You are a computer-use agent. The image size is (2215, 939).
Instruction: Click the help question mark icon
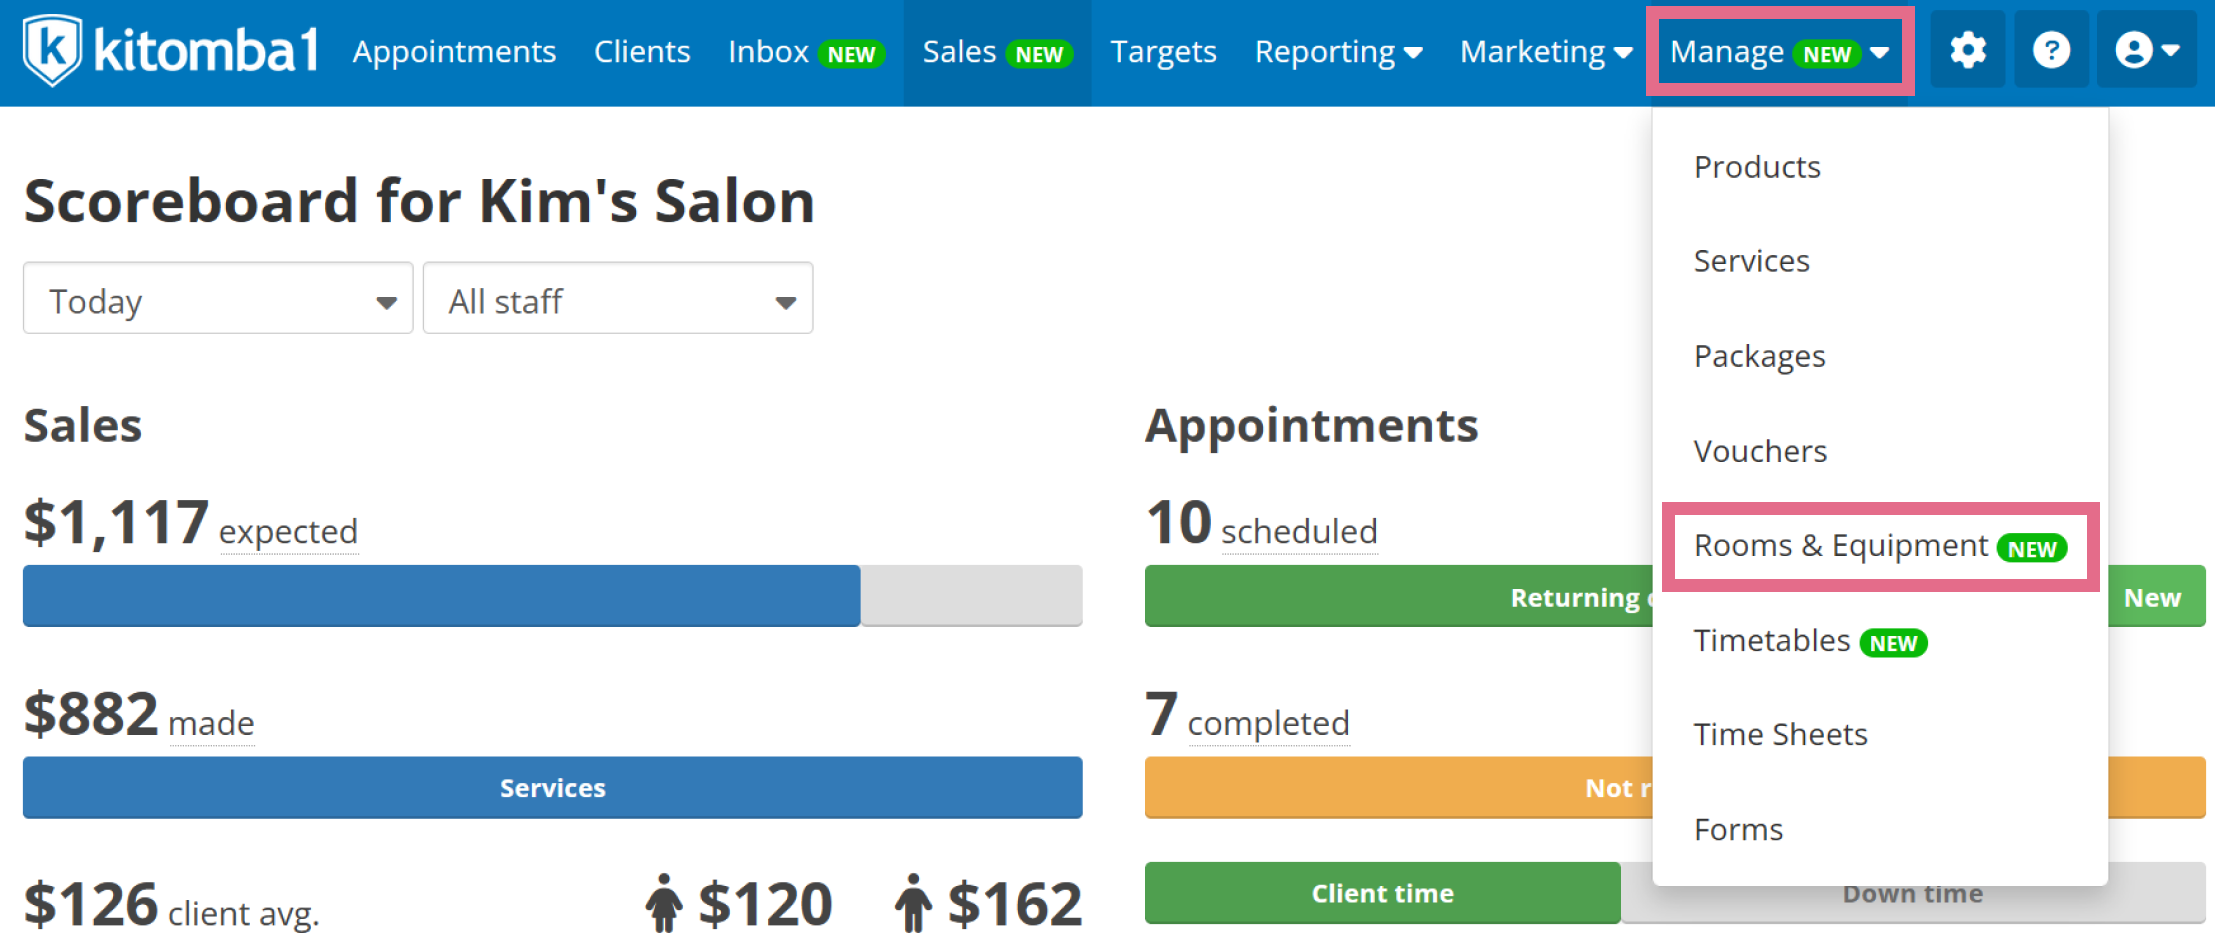(2051, 50)
